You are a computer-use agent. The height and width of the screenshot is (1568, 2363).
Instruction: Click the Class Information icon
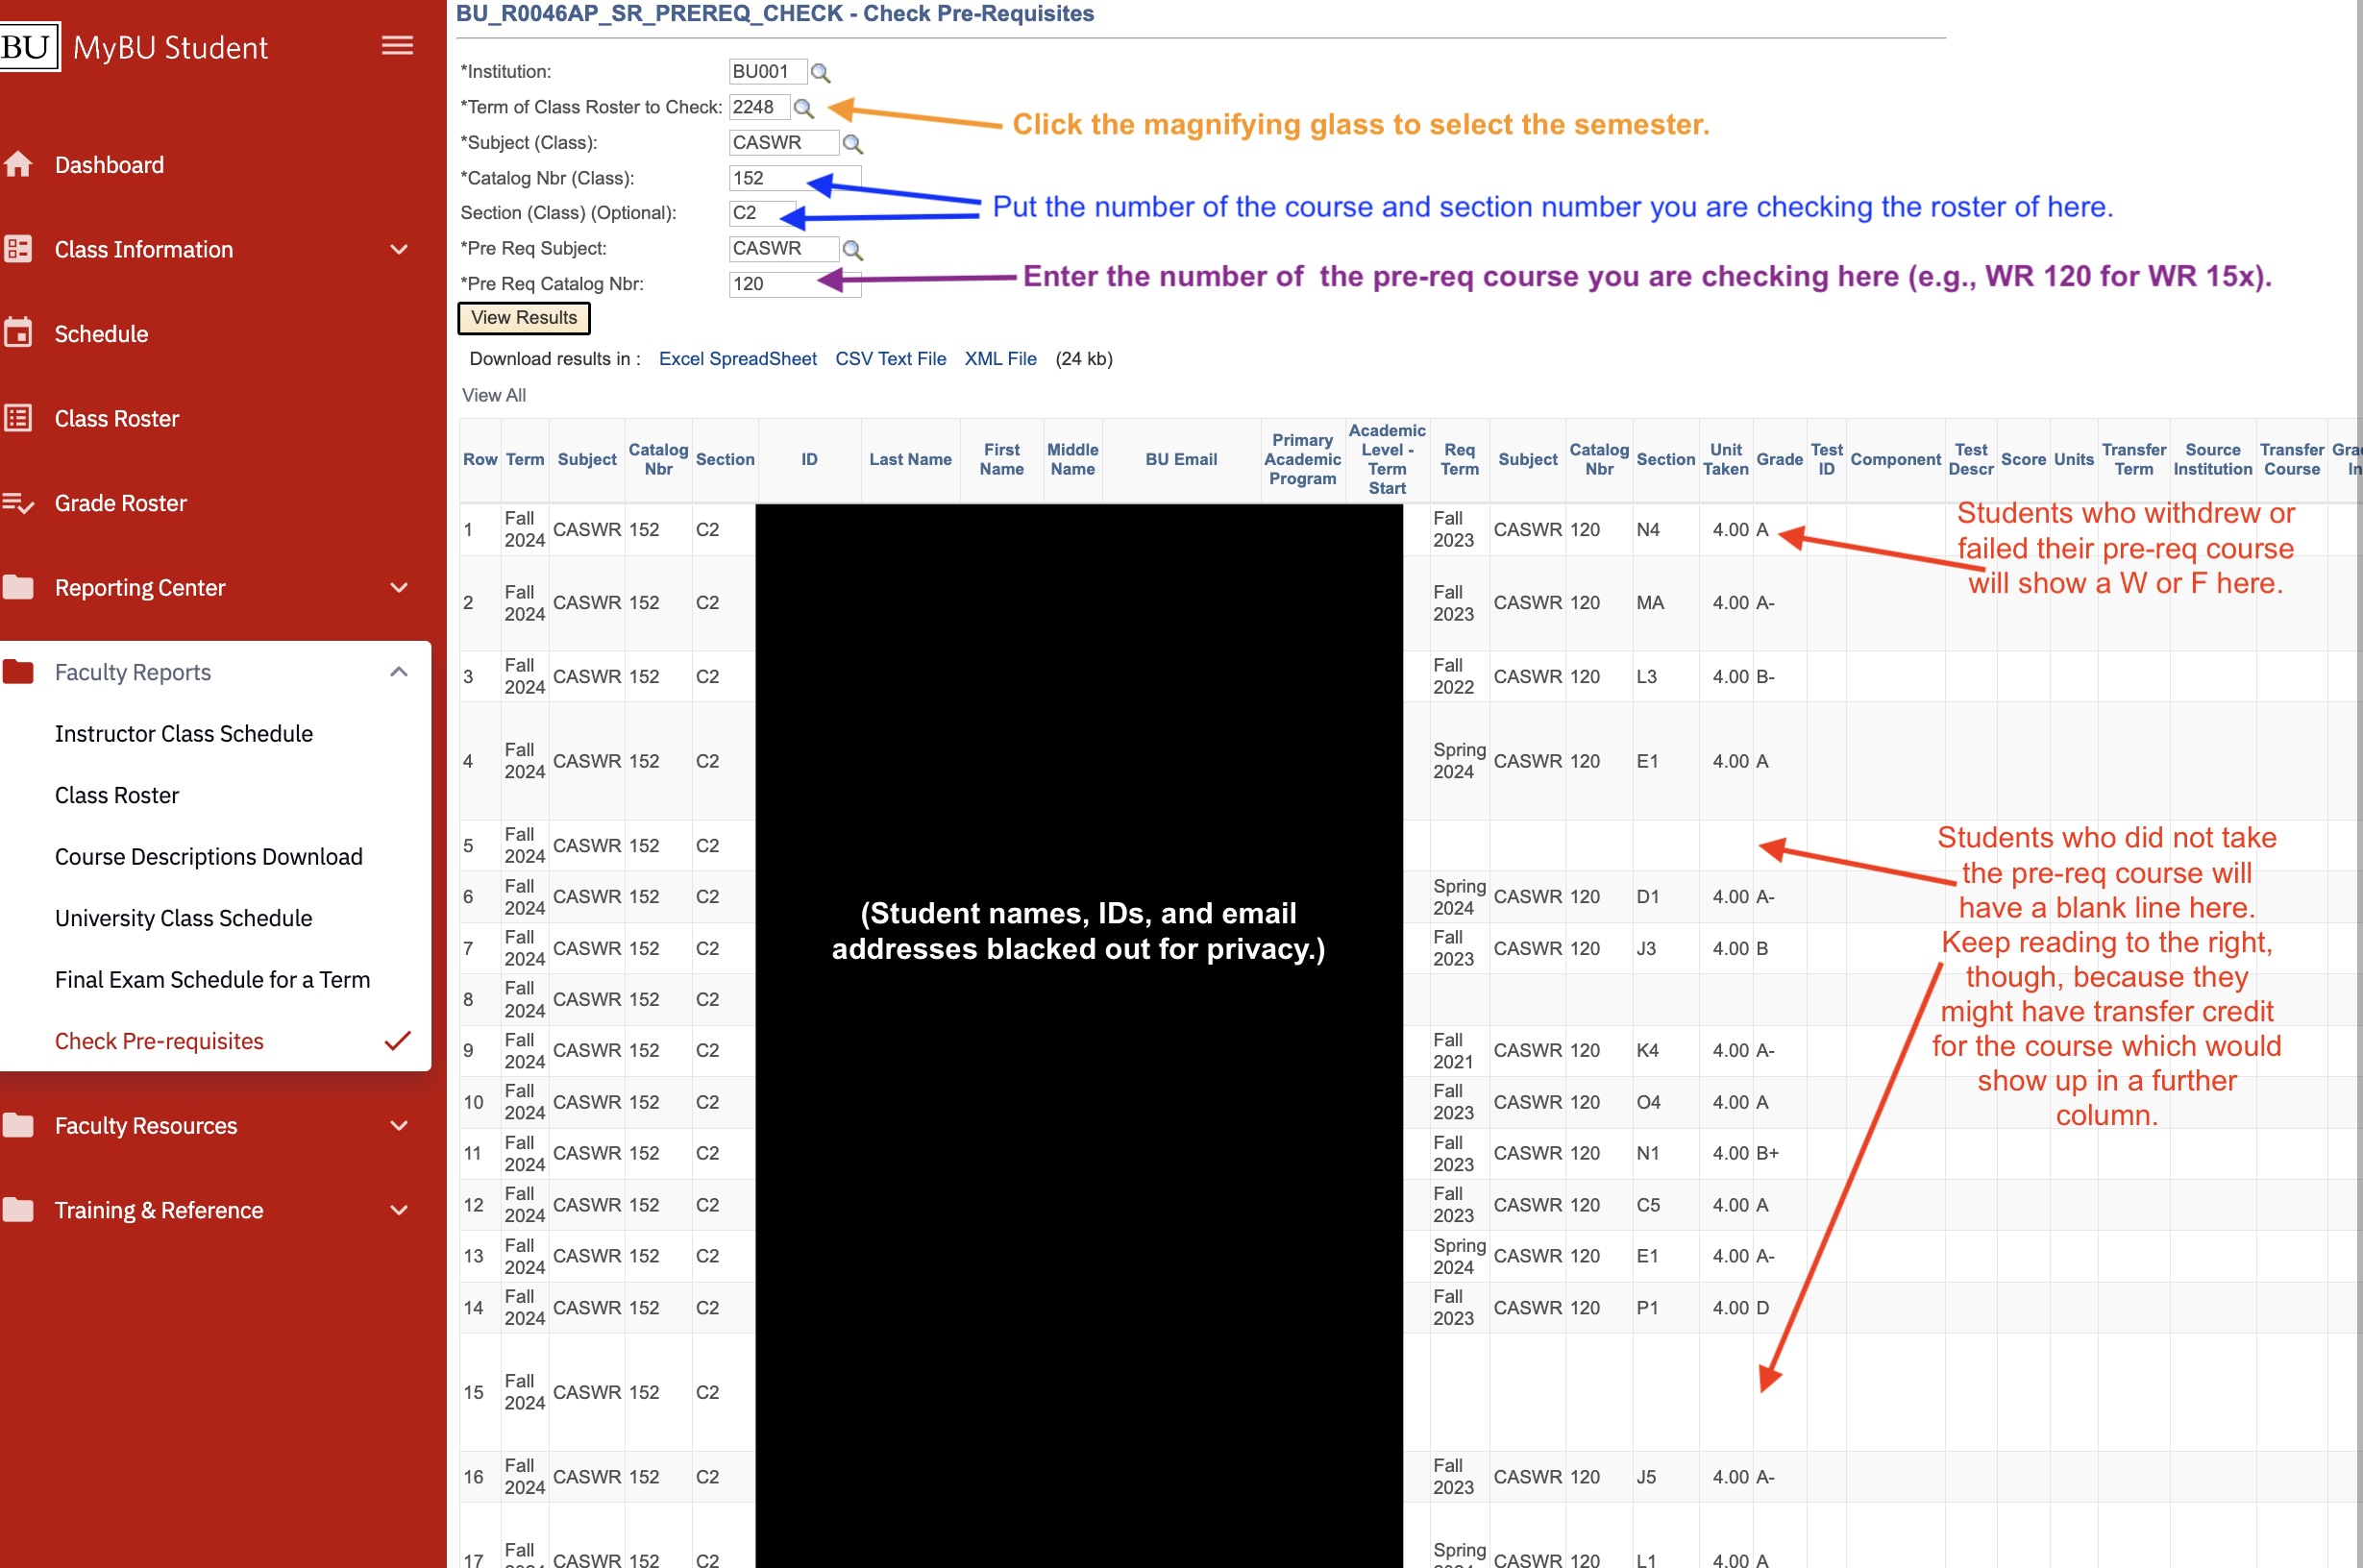tap(18, 249)
